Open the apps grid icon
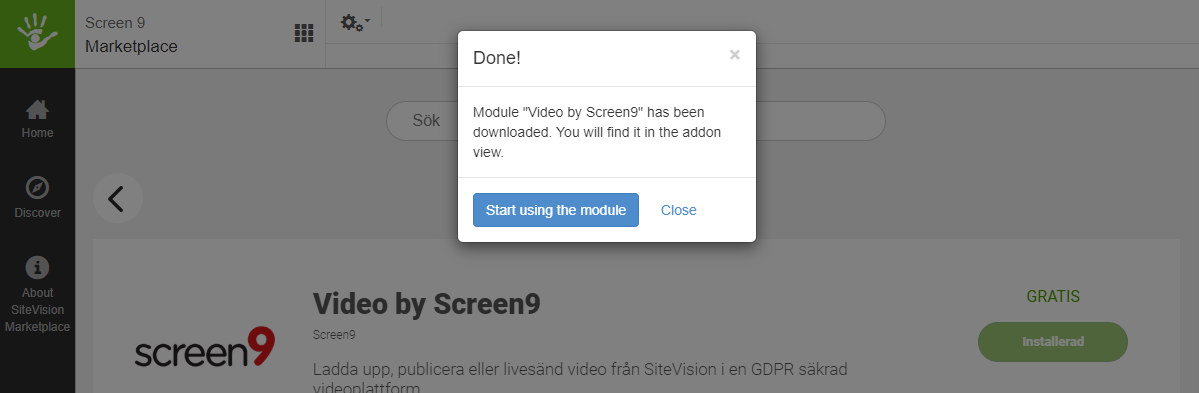Viewport: 1199px width, 393px height. [304, 33]
